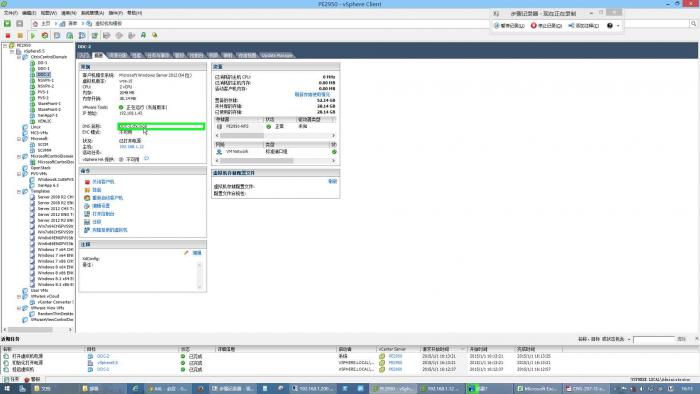Screen dimensions: 700x394
Task: Click the Steps Recorder help icon
Action: point(610,26)
